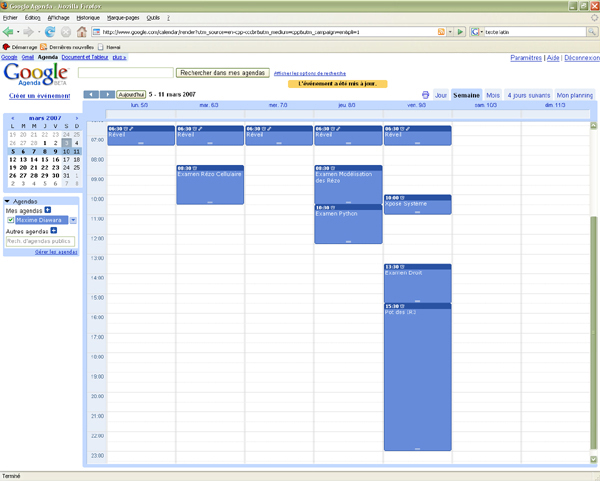Viewport: 600px width, 481px height.
Task: Toggle the Maxime Diawara calendar checkbox
Action: [x=11, y=220]
